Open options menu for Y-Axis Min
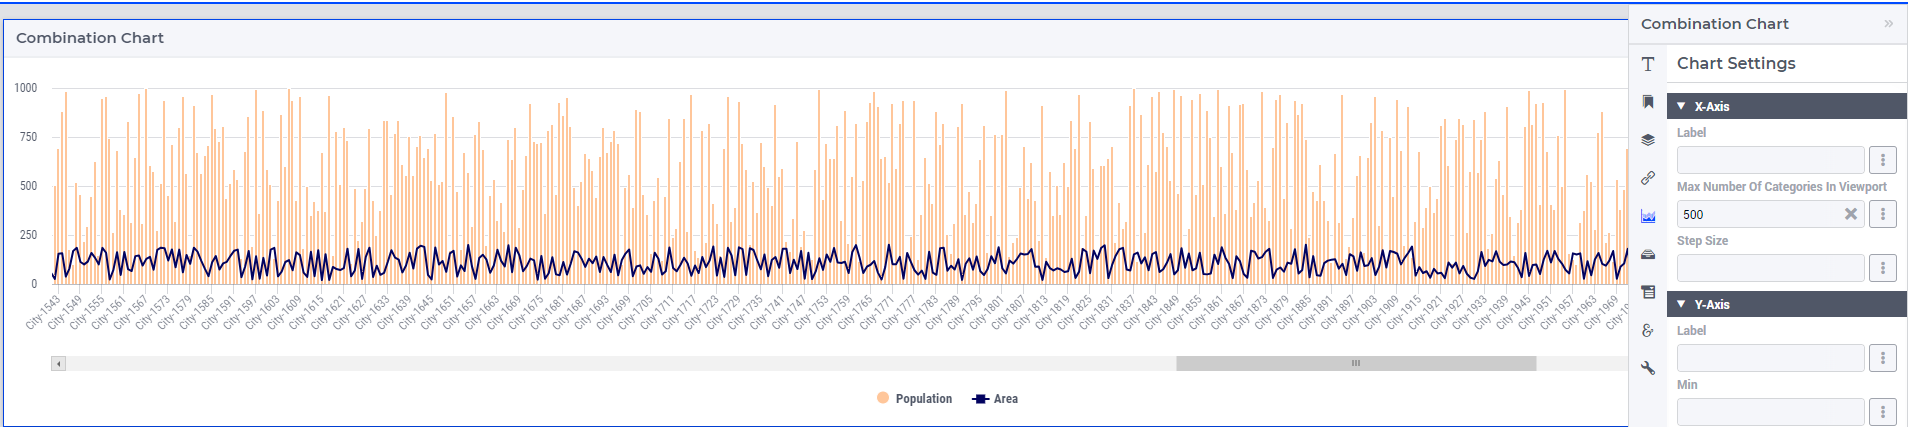Viewport: 1908px width, 427px height. pos(1883,412)
